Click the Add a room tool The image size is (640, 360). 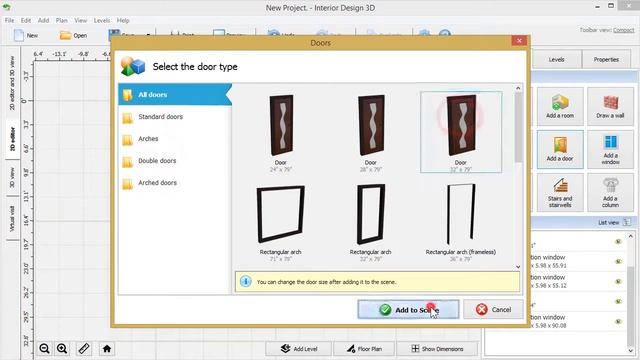click(x=560, y=106)
